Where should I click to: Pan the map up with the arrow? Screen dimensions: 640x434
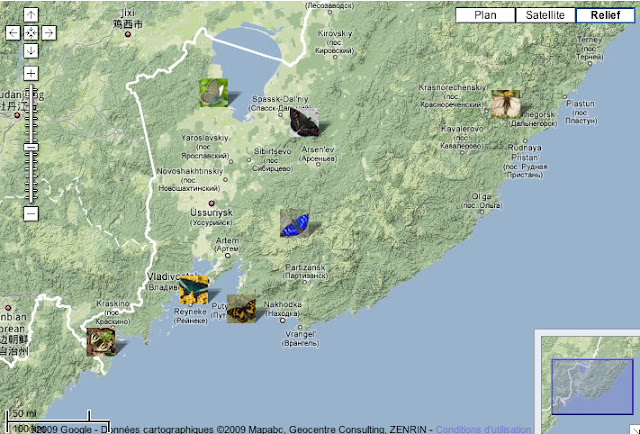(x=31, y=15)
